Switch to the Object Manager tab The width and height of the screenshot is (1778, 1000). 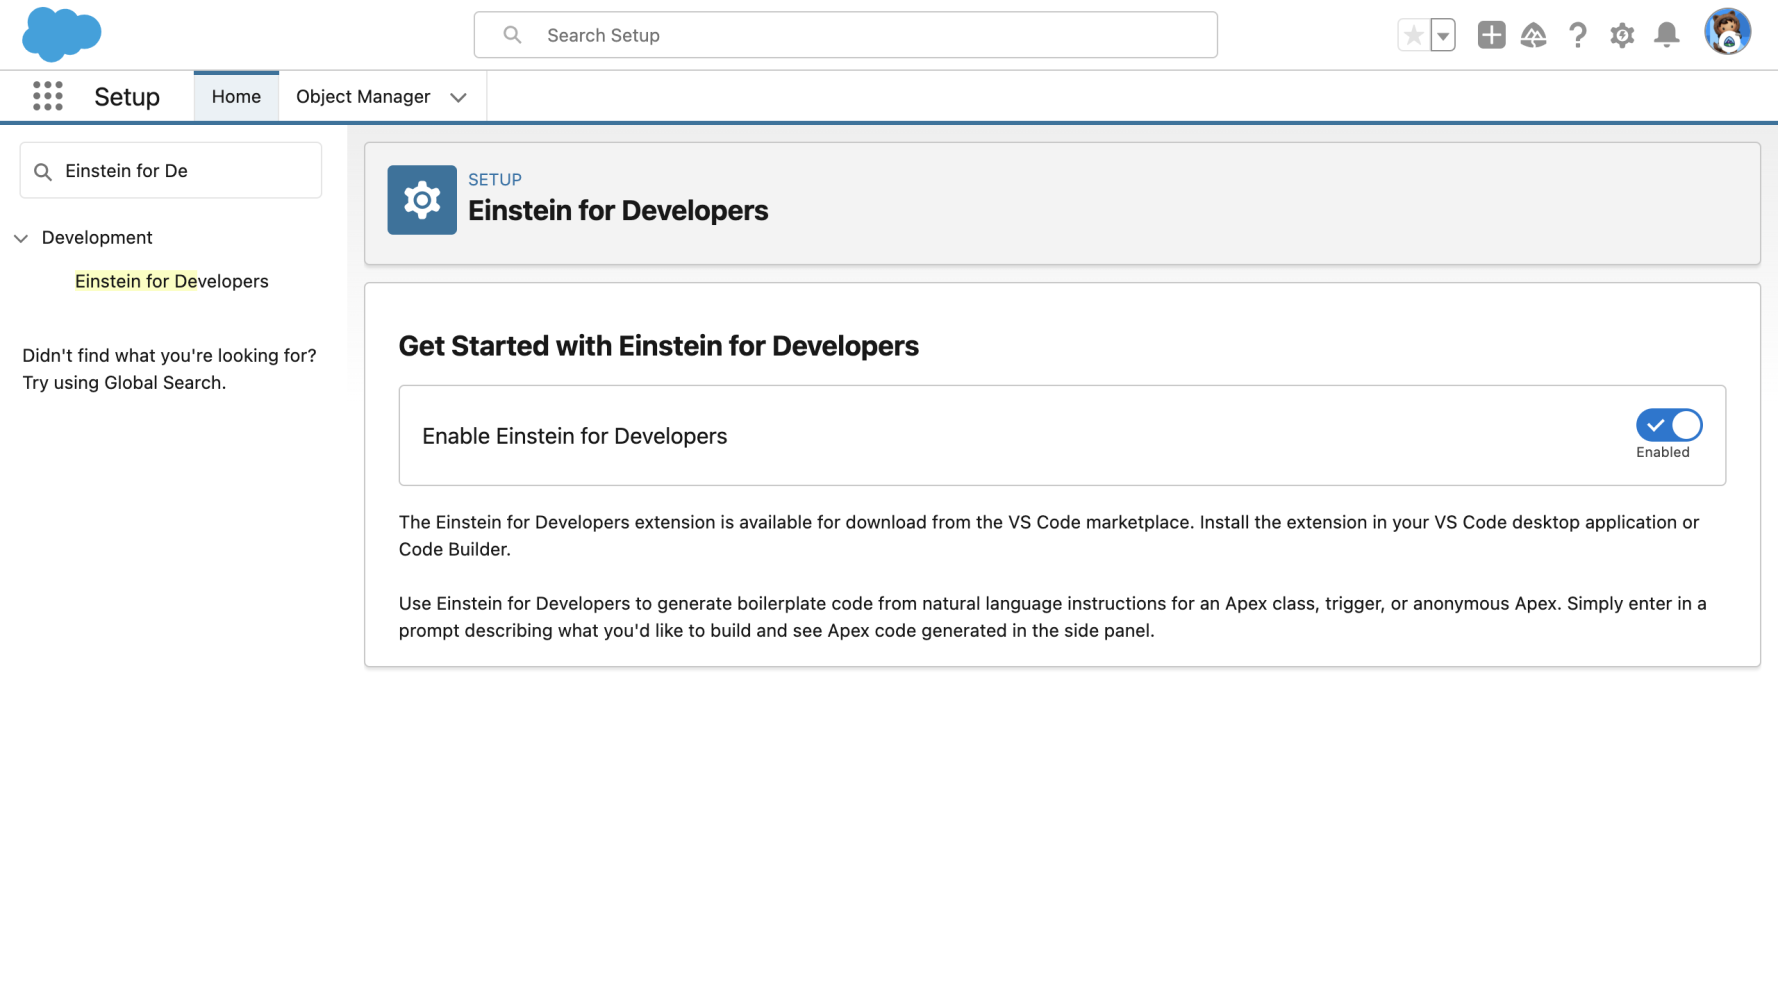[x=363, y=97]
